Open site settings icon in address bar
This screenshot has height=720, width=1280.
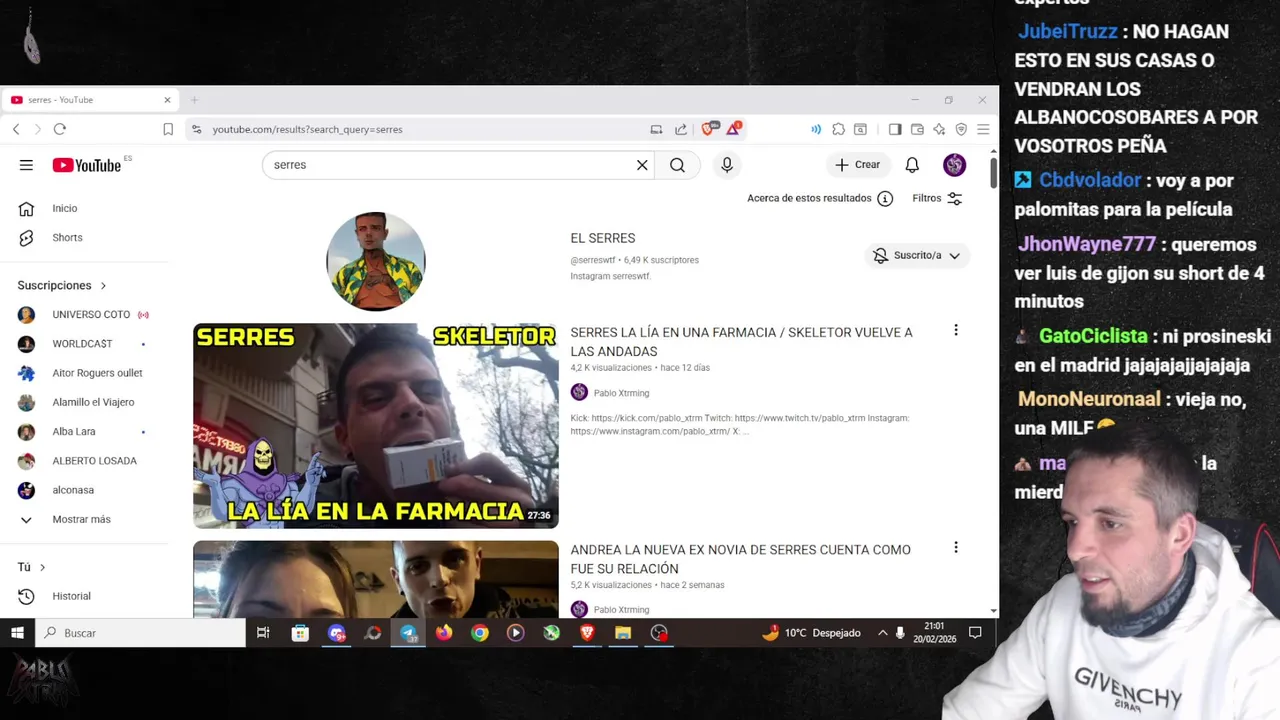[x=196, y=129]
